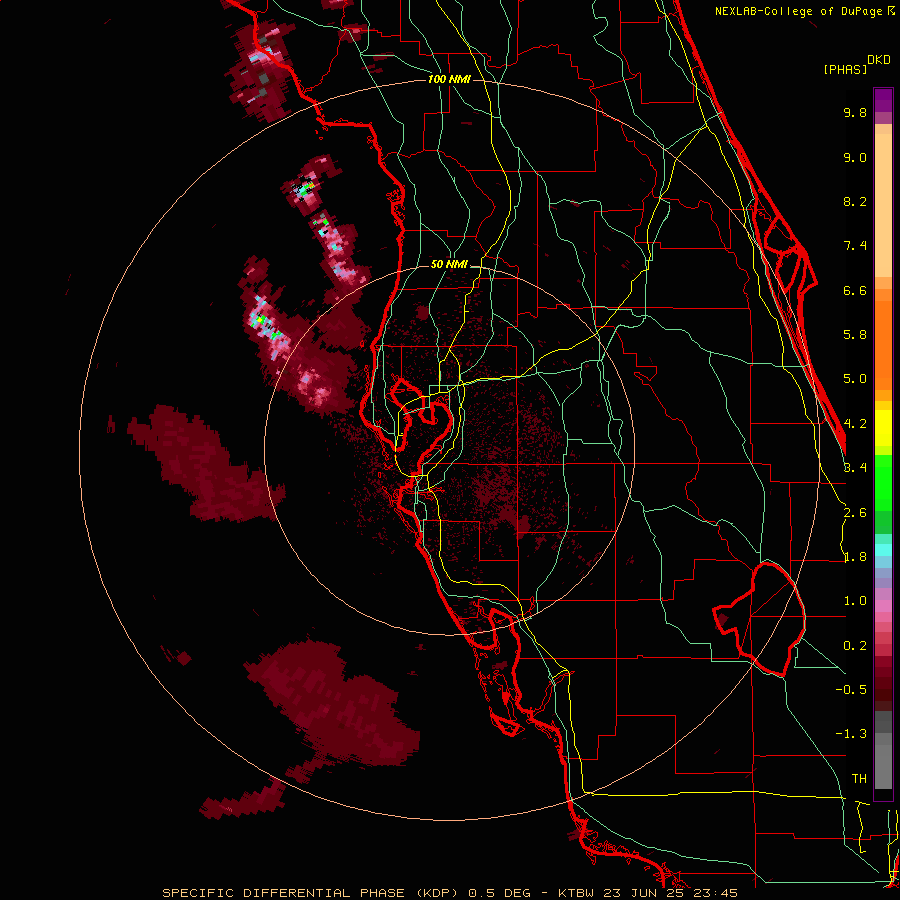Pick the bright green color bar segment
This screenshot has height=900, width=900.
coord(883,482)
